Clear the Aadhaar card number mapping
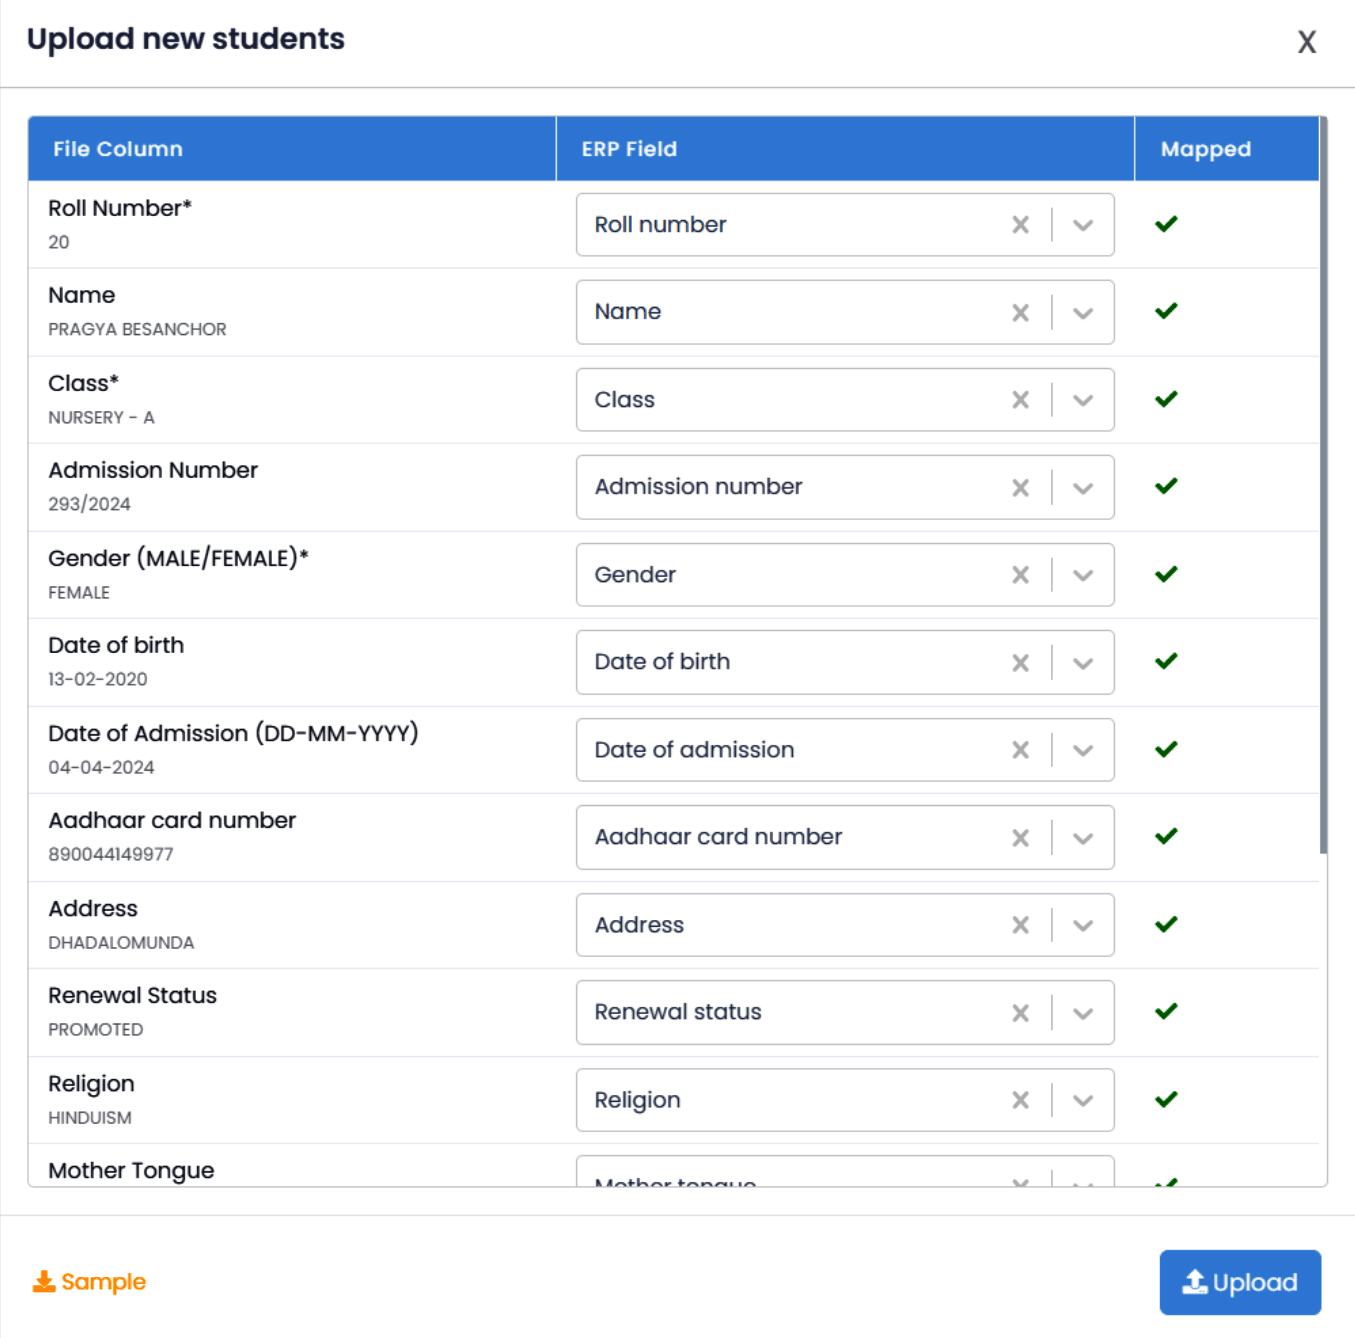Image resolution: width=1355 pixels, height=1338 pixels. pos(1020,838)
